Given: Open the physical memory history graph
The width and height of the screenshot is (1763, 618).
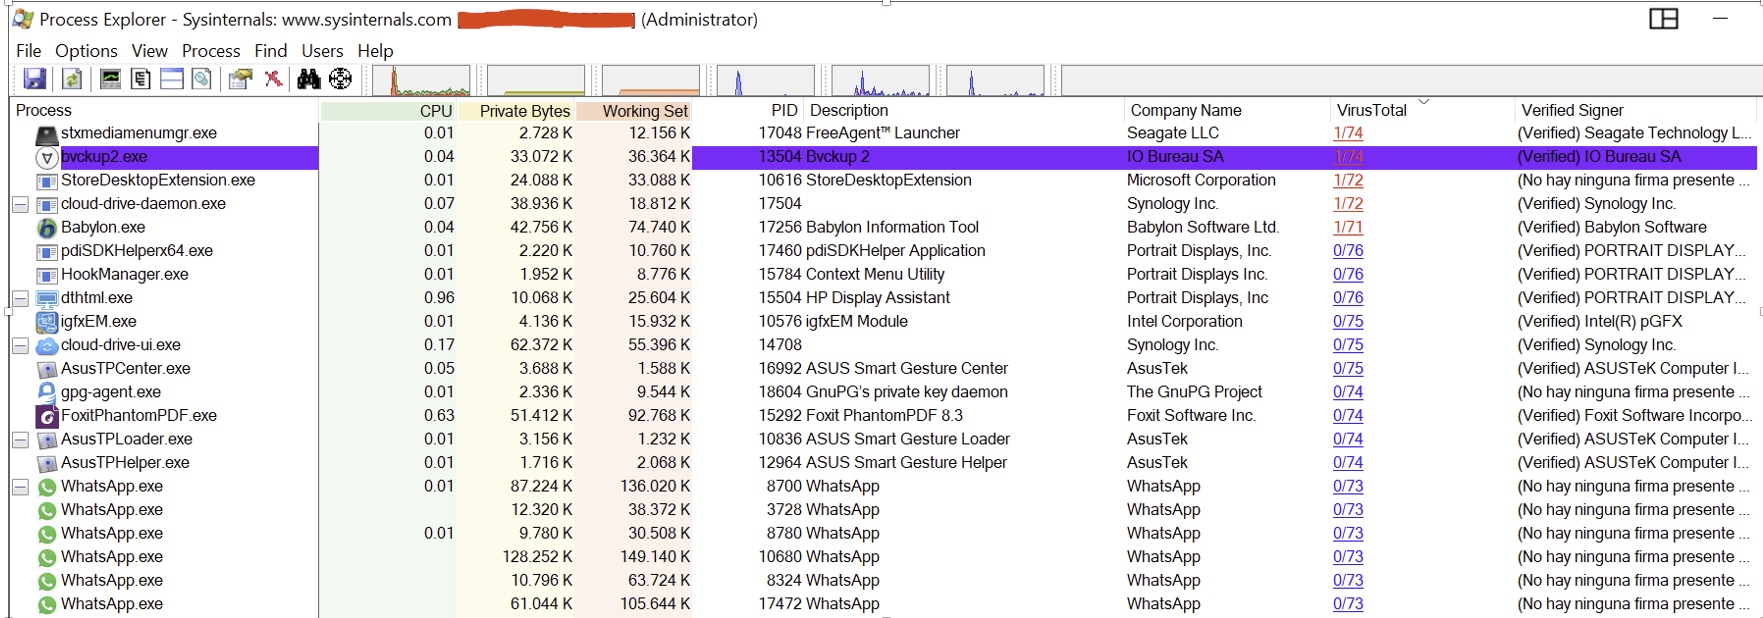Looking at the screenshot, I should click(651, 80).
